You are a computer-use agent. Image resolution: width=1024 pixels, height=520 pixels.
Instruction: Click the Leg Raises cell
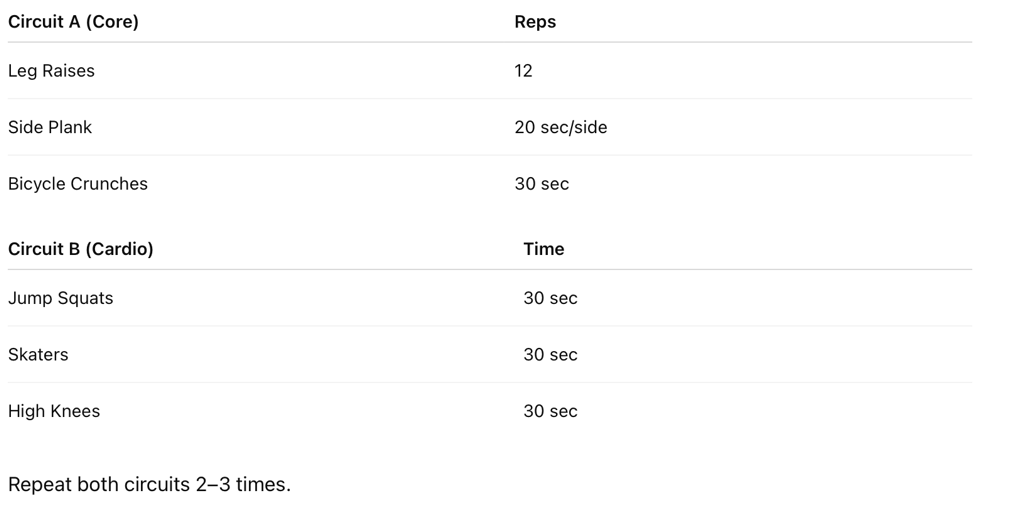51,71
